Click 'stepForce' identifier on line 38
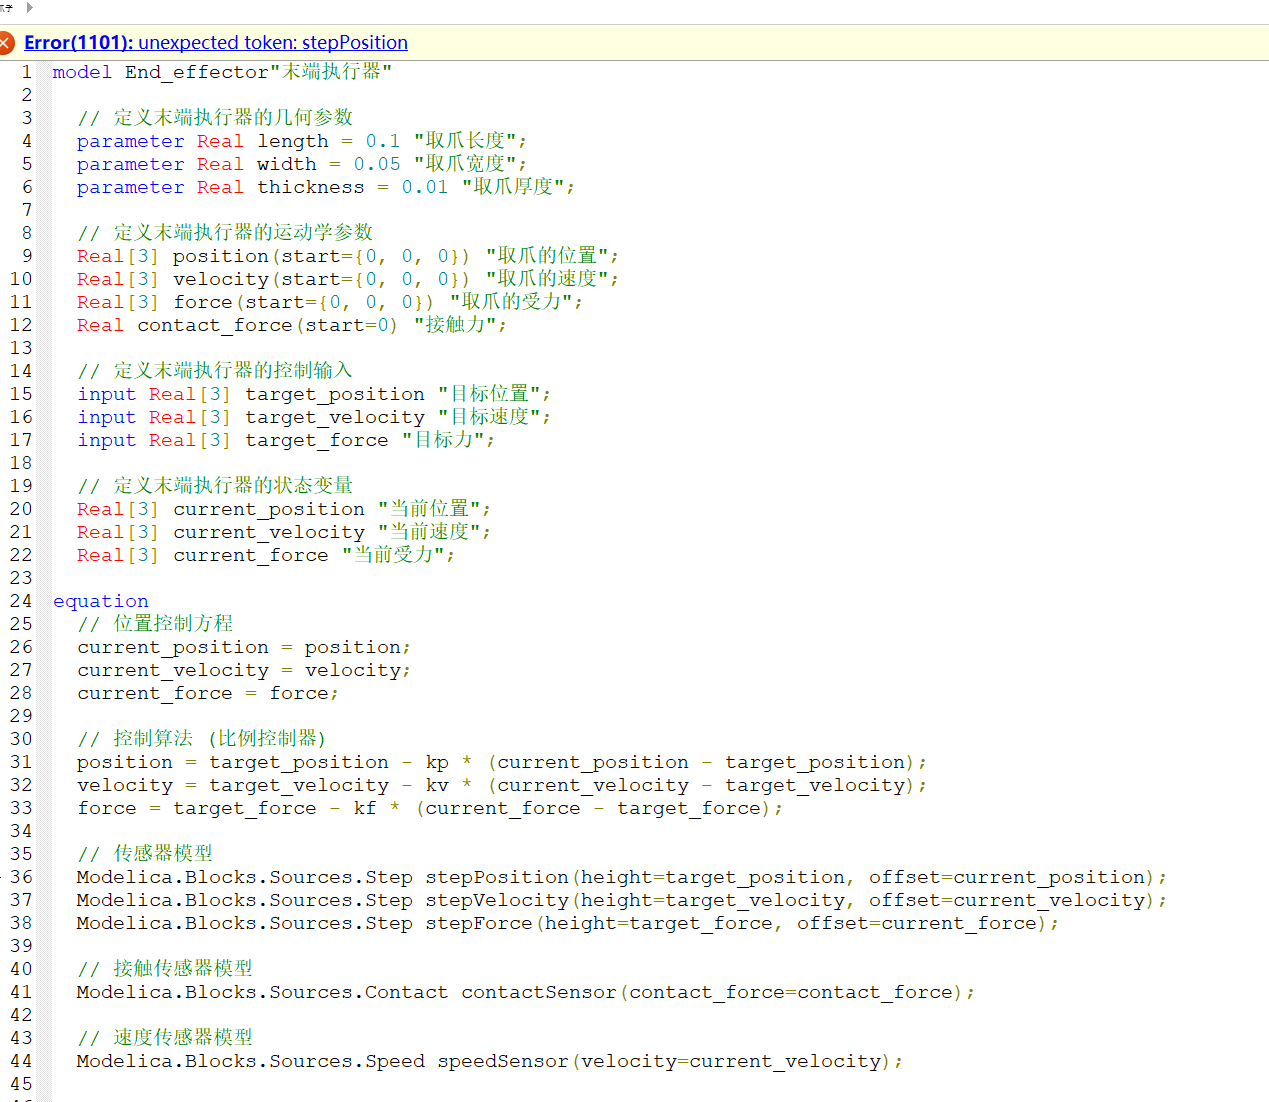The width and height of the screenshot is (1269, 1102). click(479, 923)
